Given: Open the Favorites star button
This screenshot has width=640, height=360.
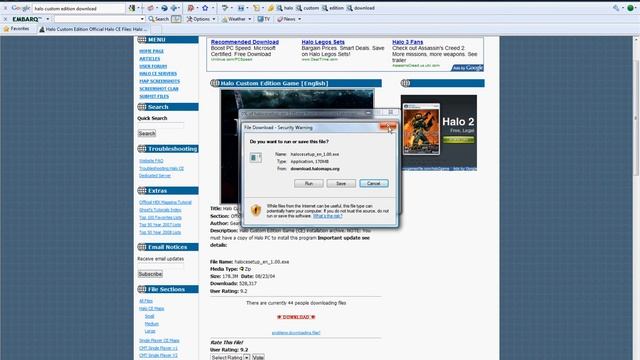Looking at the screenshot, I should [17, 29].
